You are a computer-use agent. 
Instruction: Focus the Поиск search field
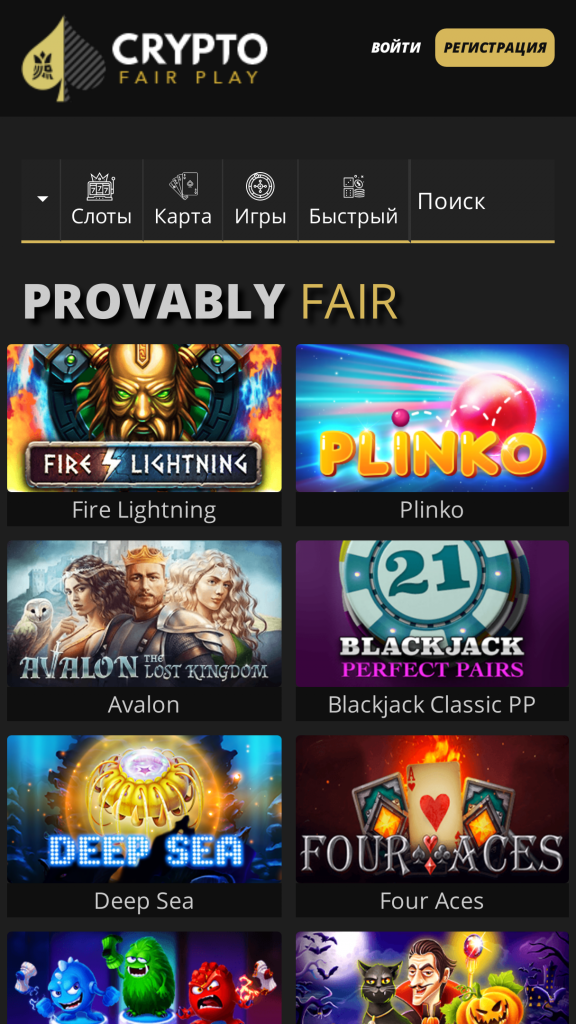coord(483,200)
